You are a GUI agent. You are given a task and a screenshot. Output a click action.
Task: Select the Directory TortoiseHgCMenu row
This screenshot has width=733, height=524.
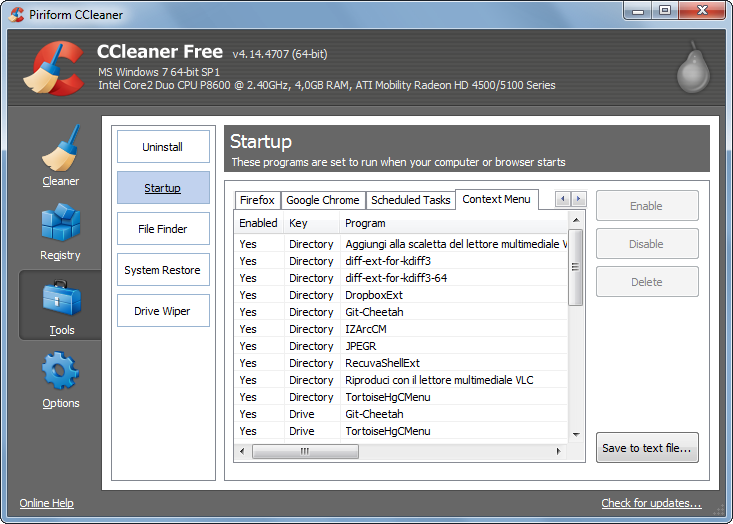(x=401, y=397)
